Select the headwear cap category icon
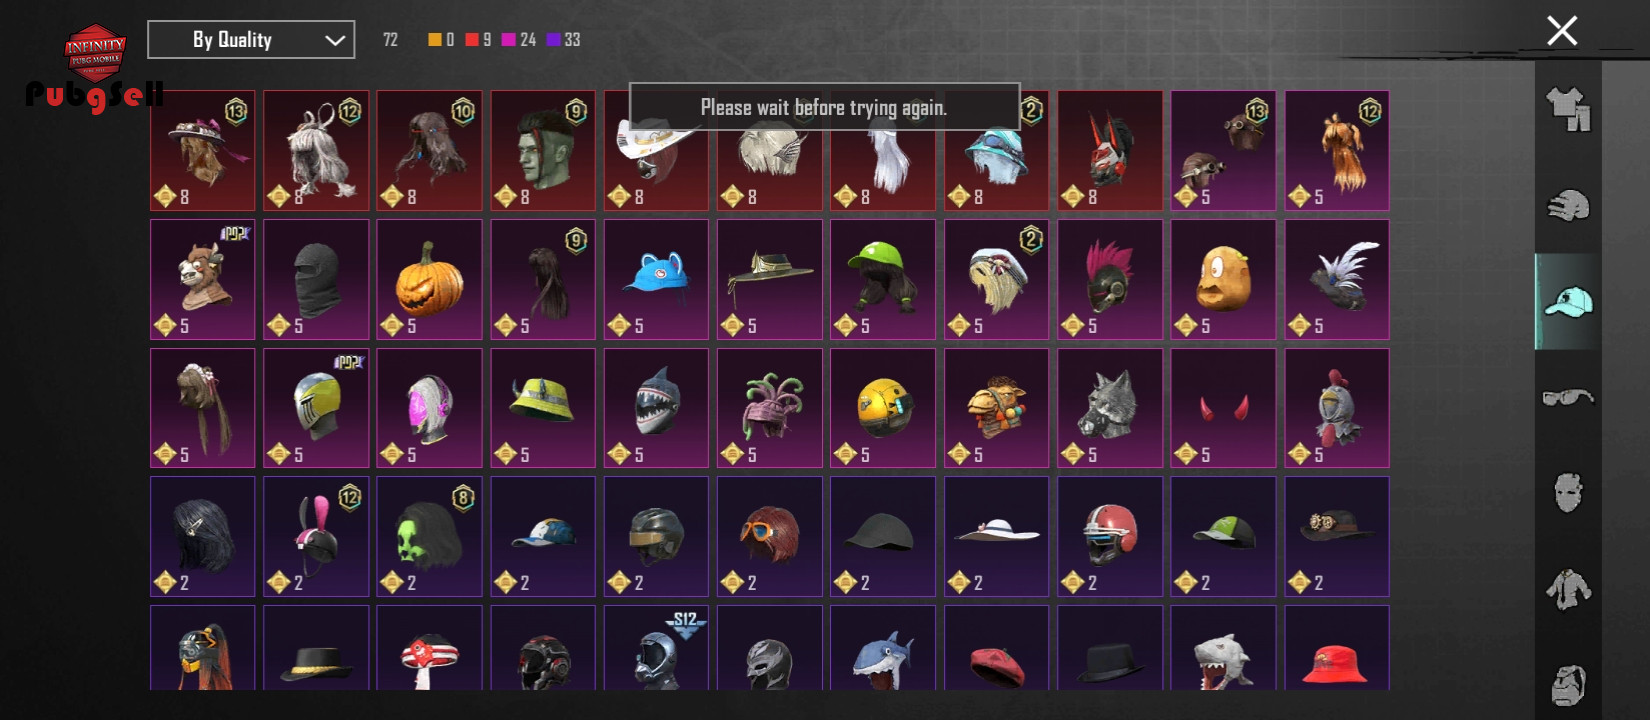This screenshot has width=1650, height=720. (x=1568, y=301)
